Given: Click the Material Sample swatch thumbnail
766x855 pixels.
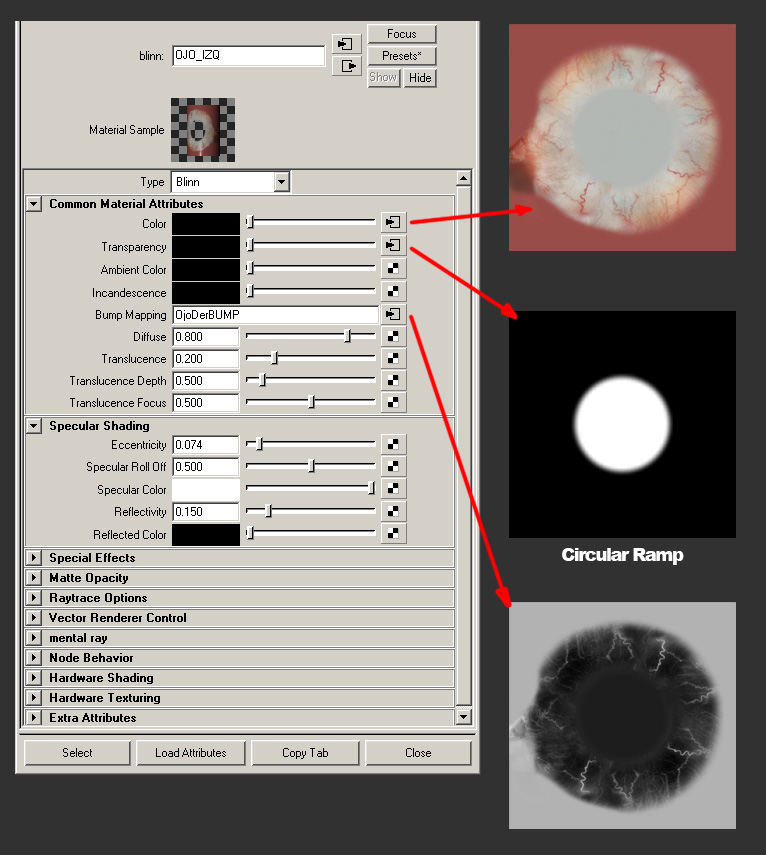Looking at the screenshot, I should (x=203, y=130).
